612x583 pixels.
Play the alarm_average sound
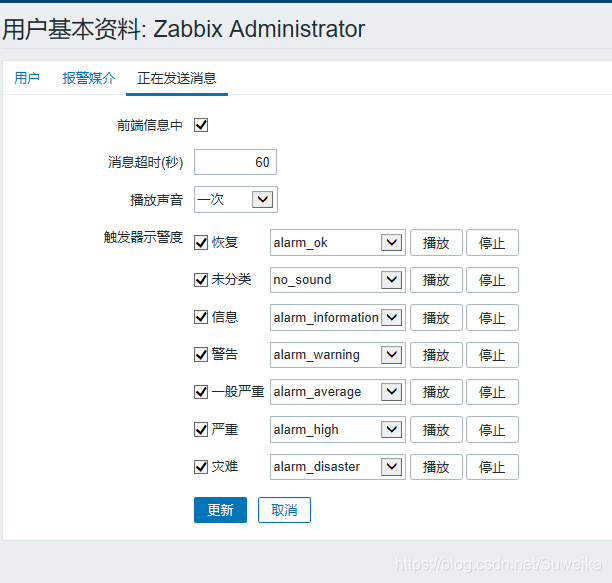(x=436, y=392)
